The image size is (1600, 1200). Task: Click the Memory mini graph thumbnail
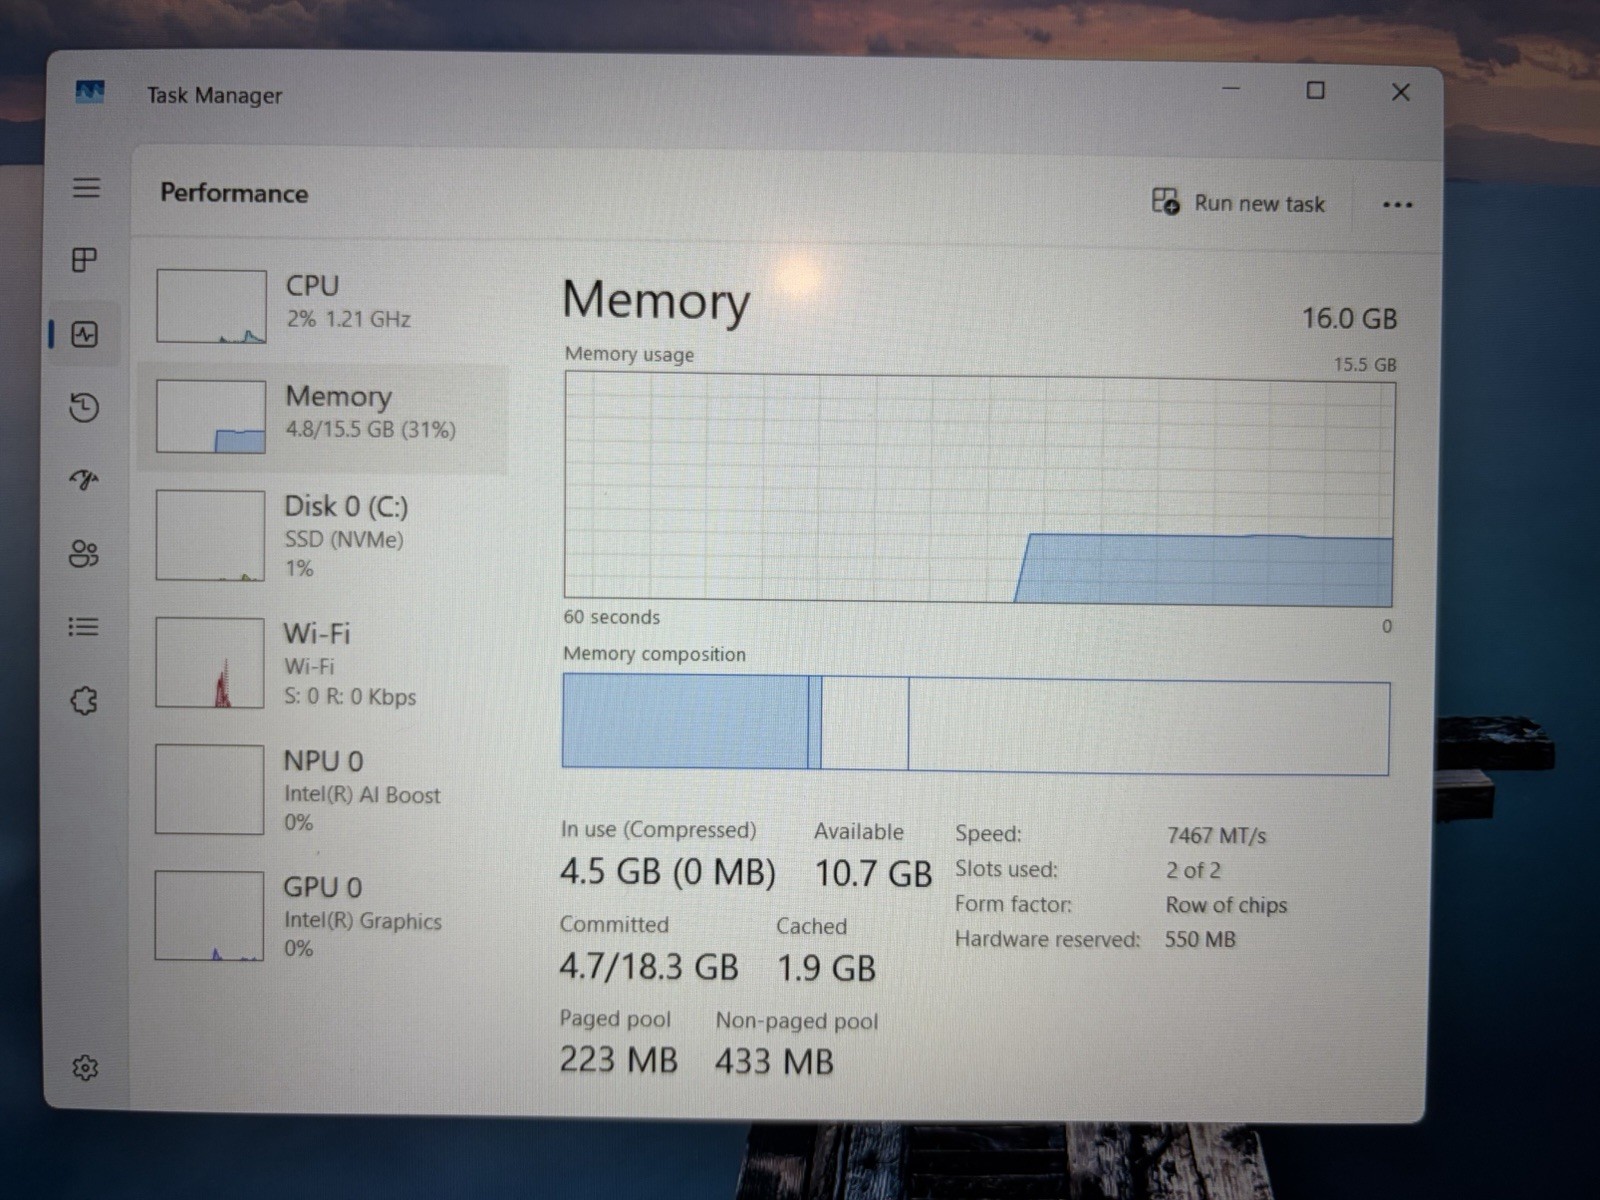click(x=211, y=417)
